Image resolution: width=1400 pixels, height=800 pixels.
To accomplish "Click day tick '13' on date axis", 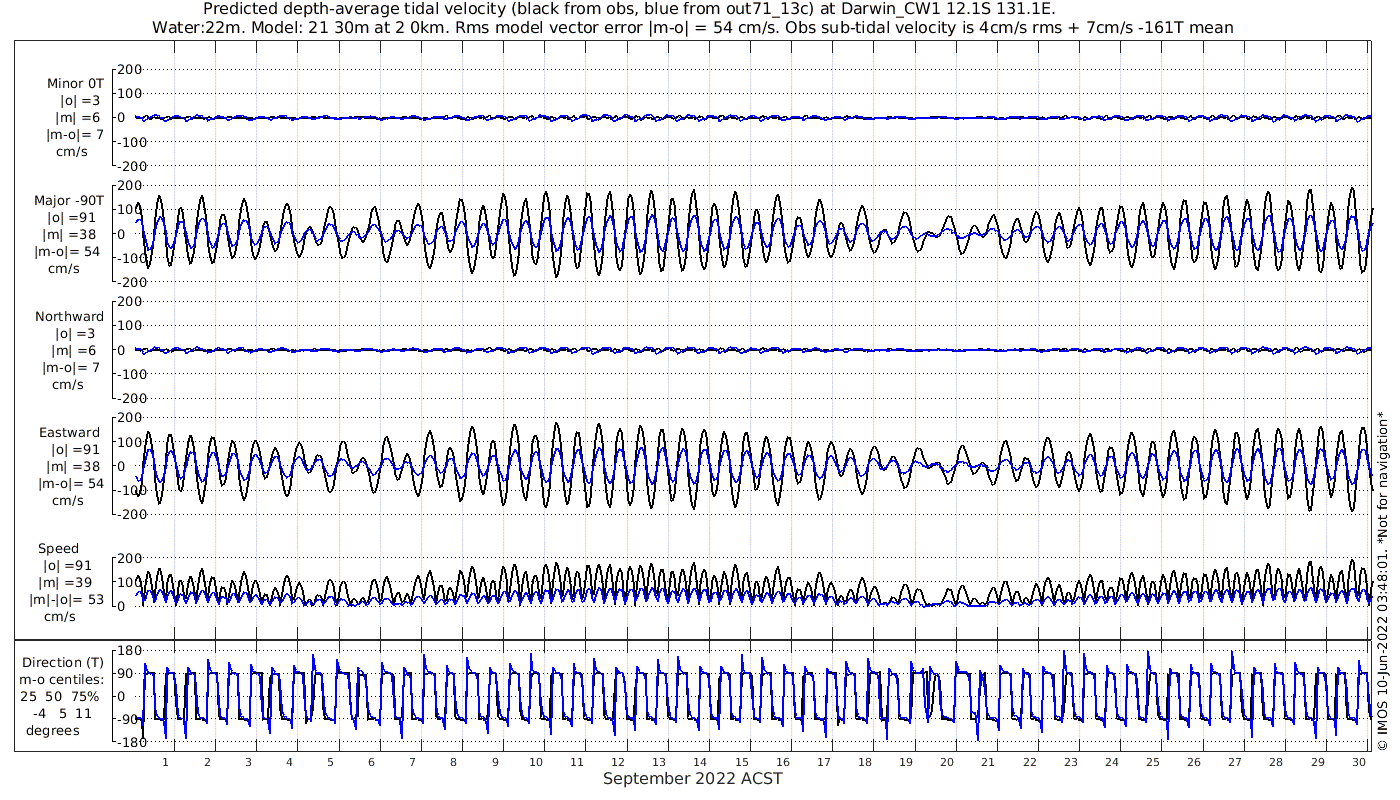I will coord(659,762).
